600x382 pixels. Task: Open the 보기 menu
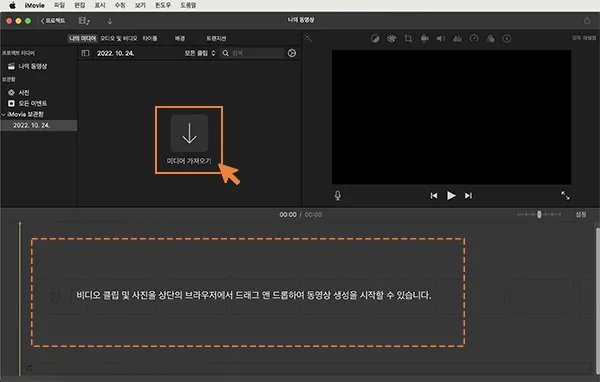[x=140, y=5]
